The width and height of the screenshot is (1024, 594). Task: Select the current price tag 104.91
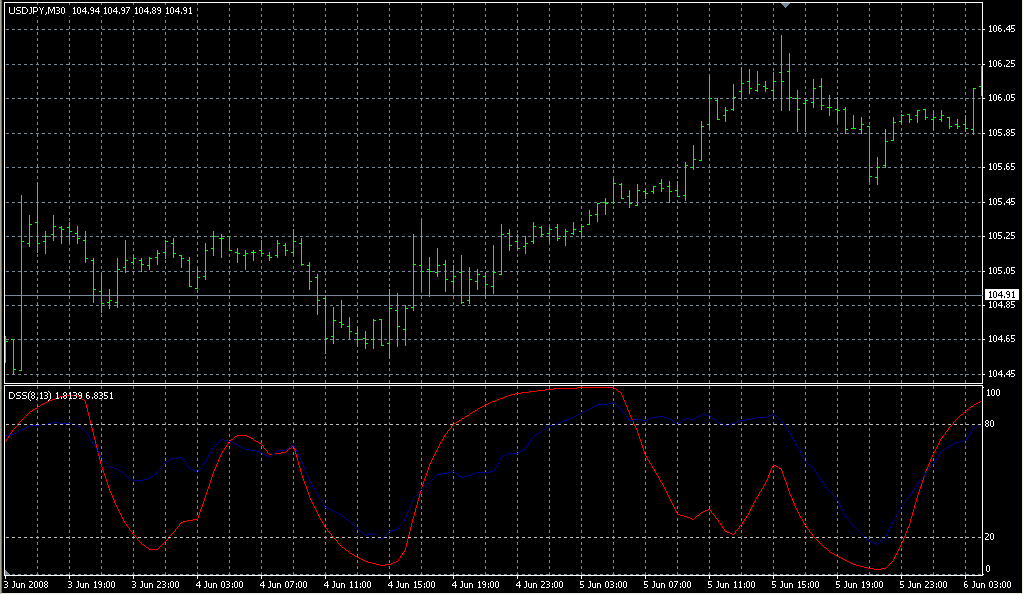coord(1000,294)
